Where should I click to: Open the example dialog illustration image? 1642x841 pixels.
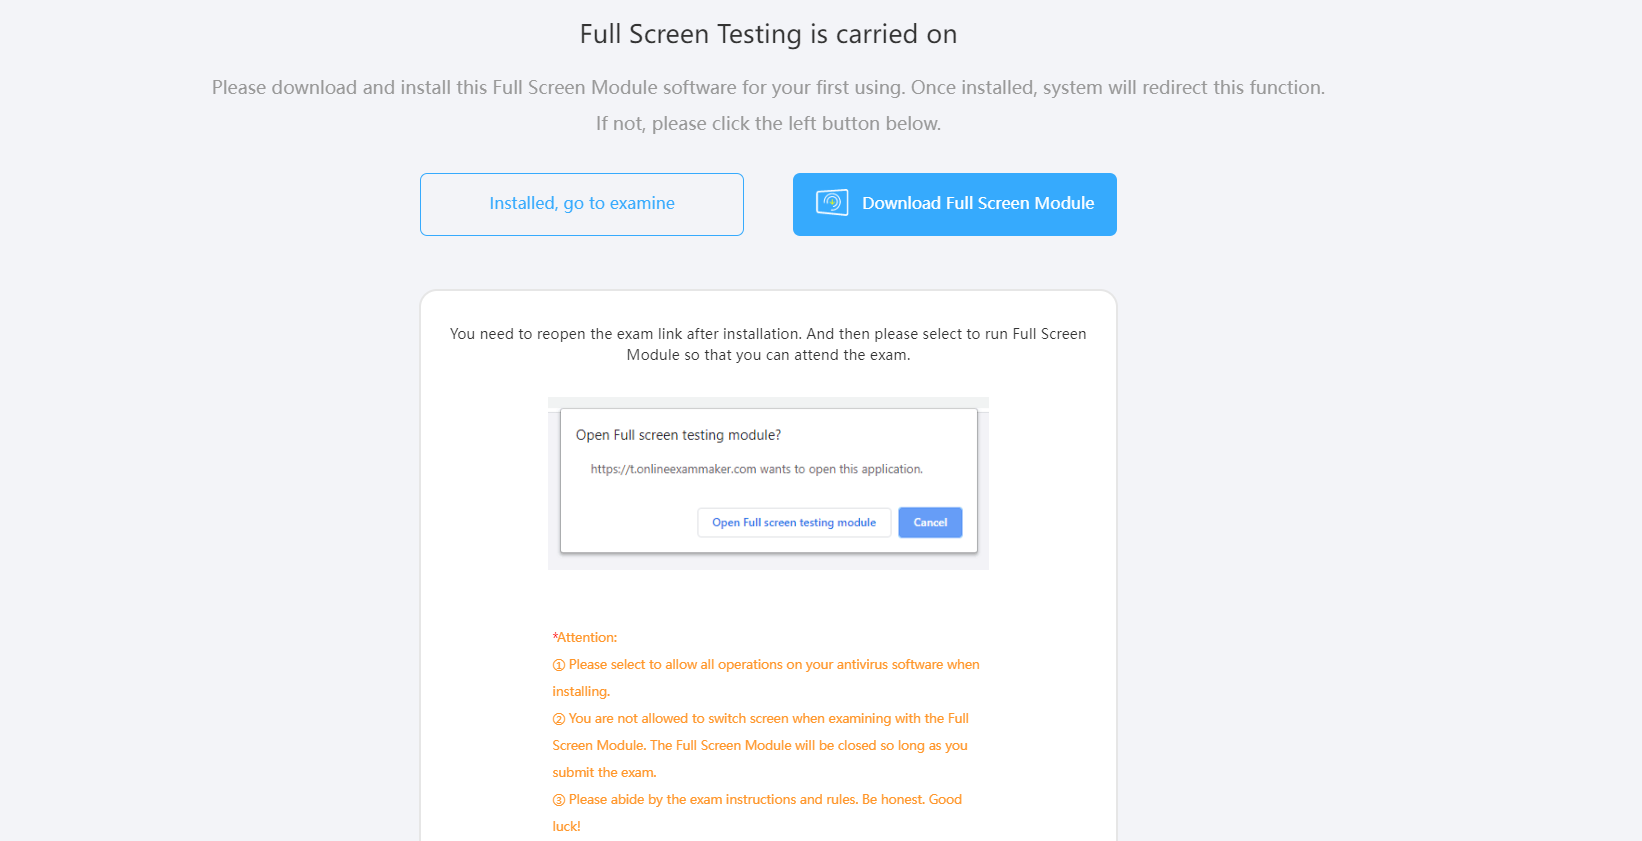768,483
